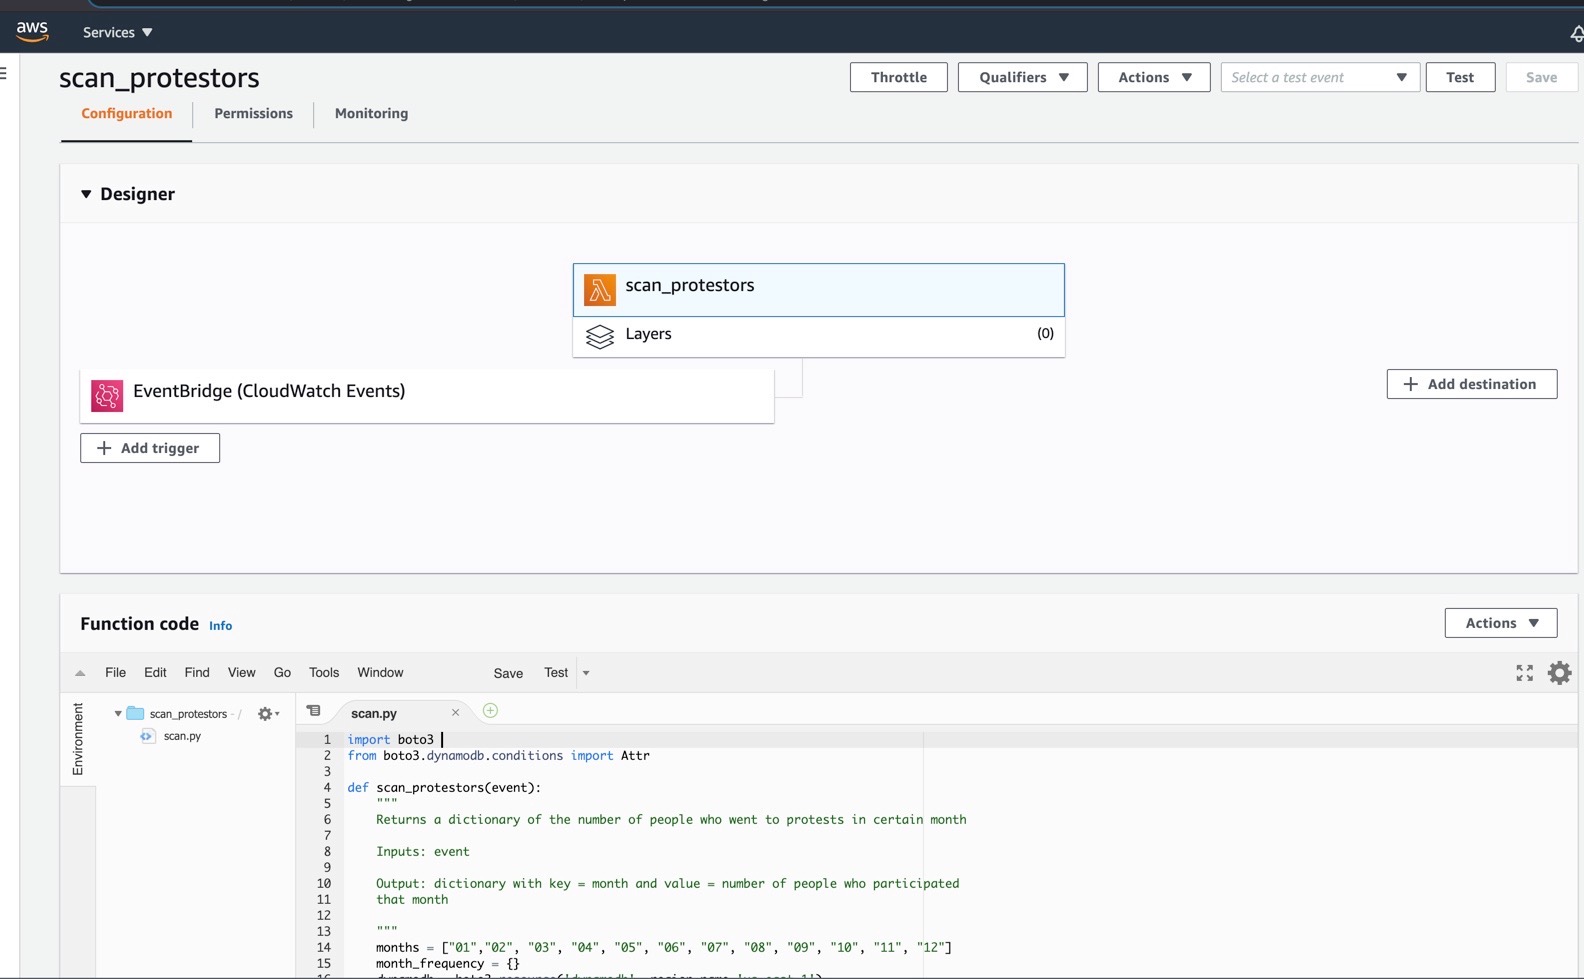This screenshot has height=979, width=1584.
Task: Click the scan.py file icon in the tree
Action: tap(148, 736)
